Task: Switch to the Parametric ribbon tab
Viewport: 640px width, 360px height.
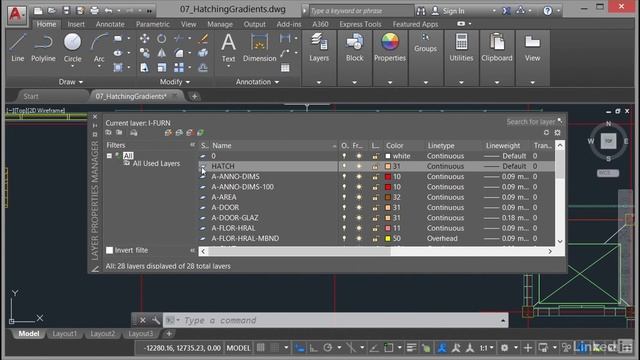Action: coord(153,24)
